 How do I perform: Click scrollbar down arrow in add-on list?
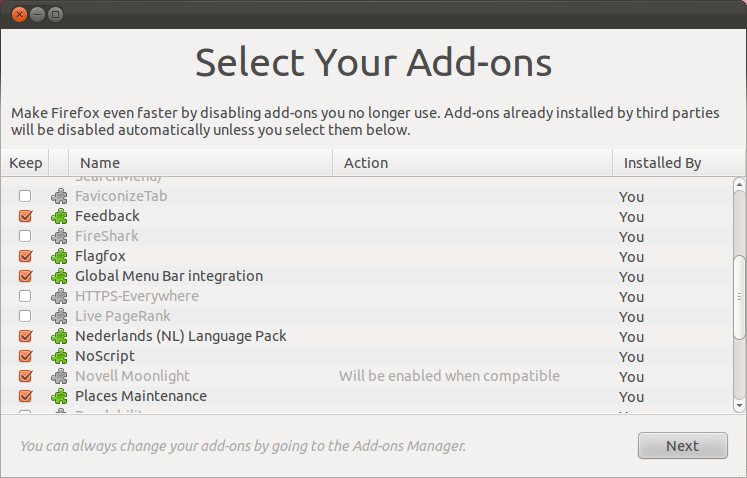(739, 407)
